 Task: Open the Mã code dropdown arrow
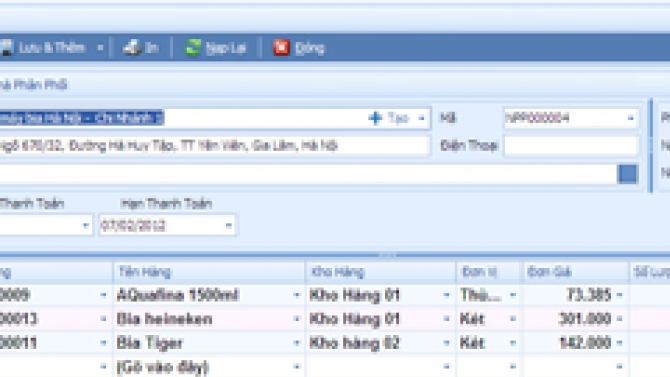[x=630, y=118]
